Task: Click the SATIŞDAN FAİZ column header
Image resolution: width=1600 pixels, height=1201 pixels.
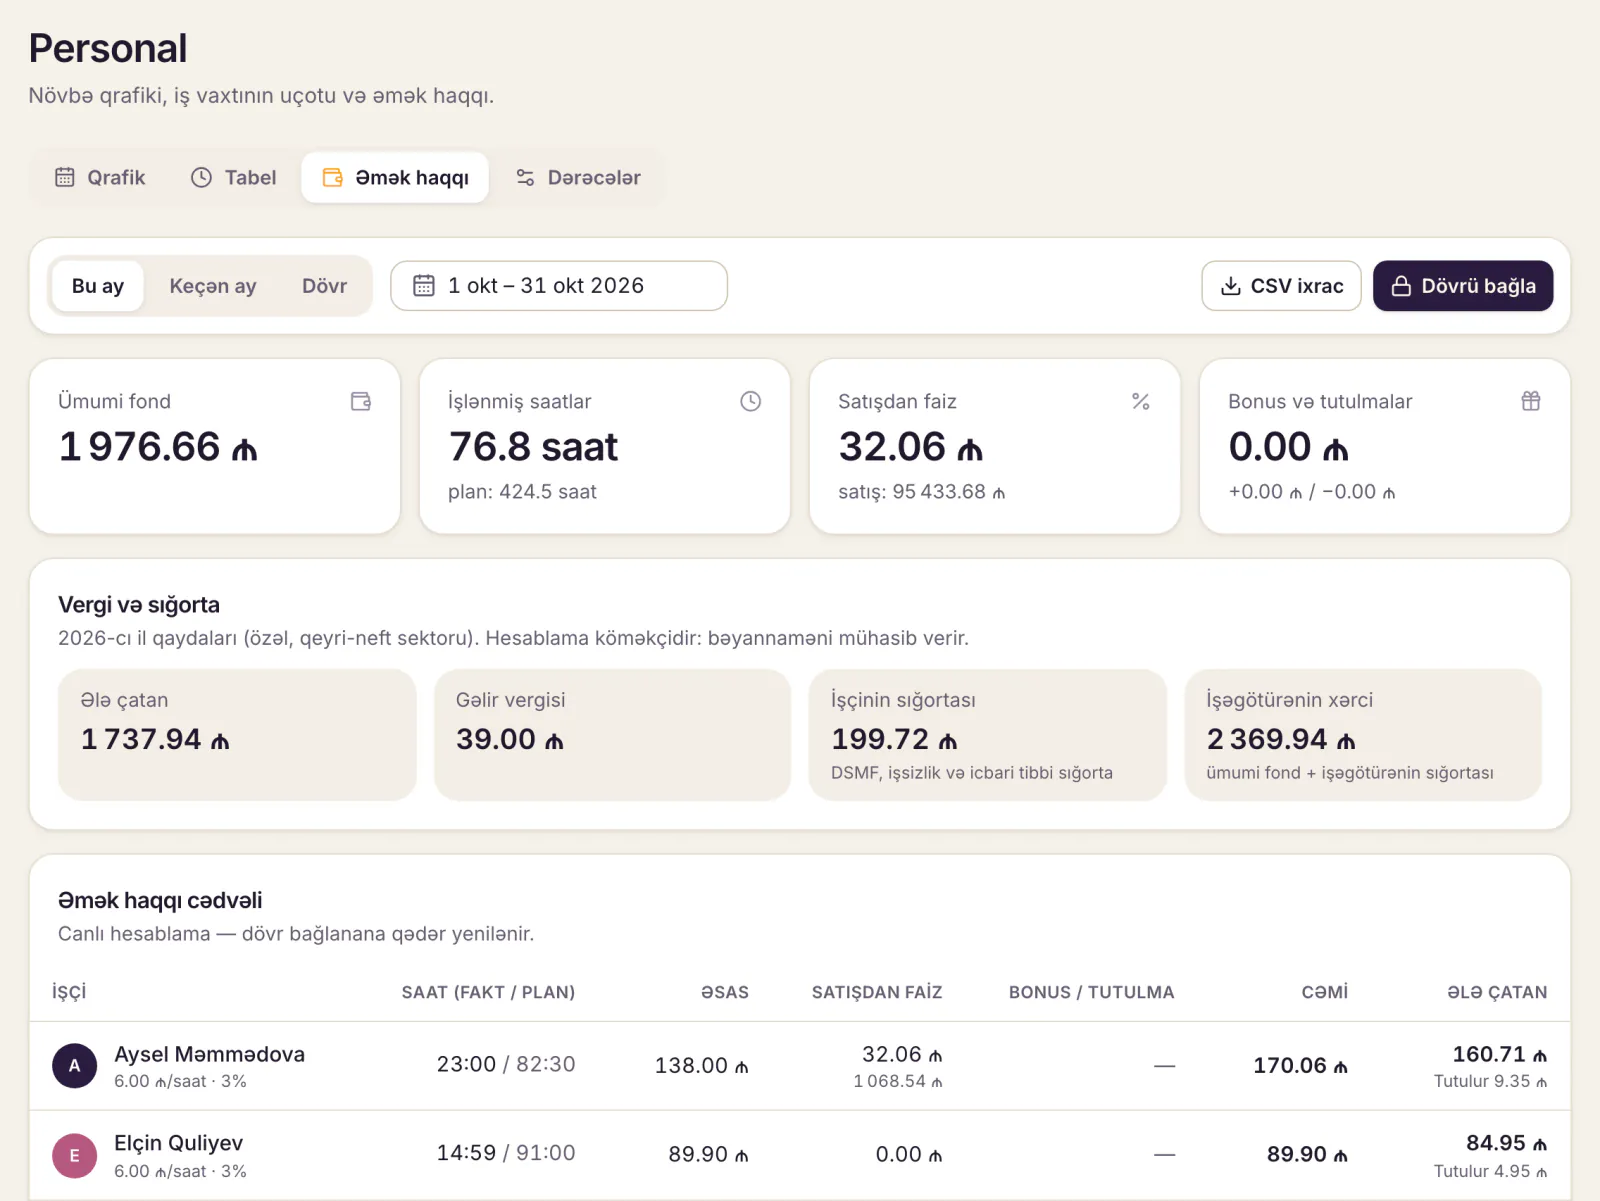Action: coord(877,992)
